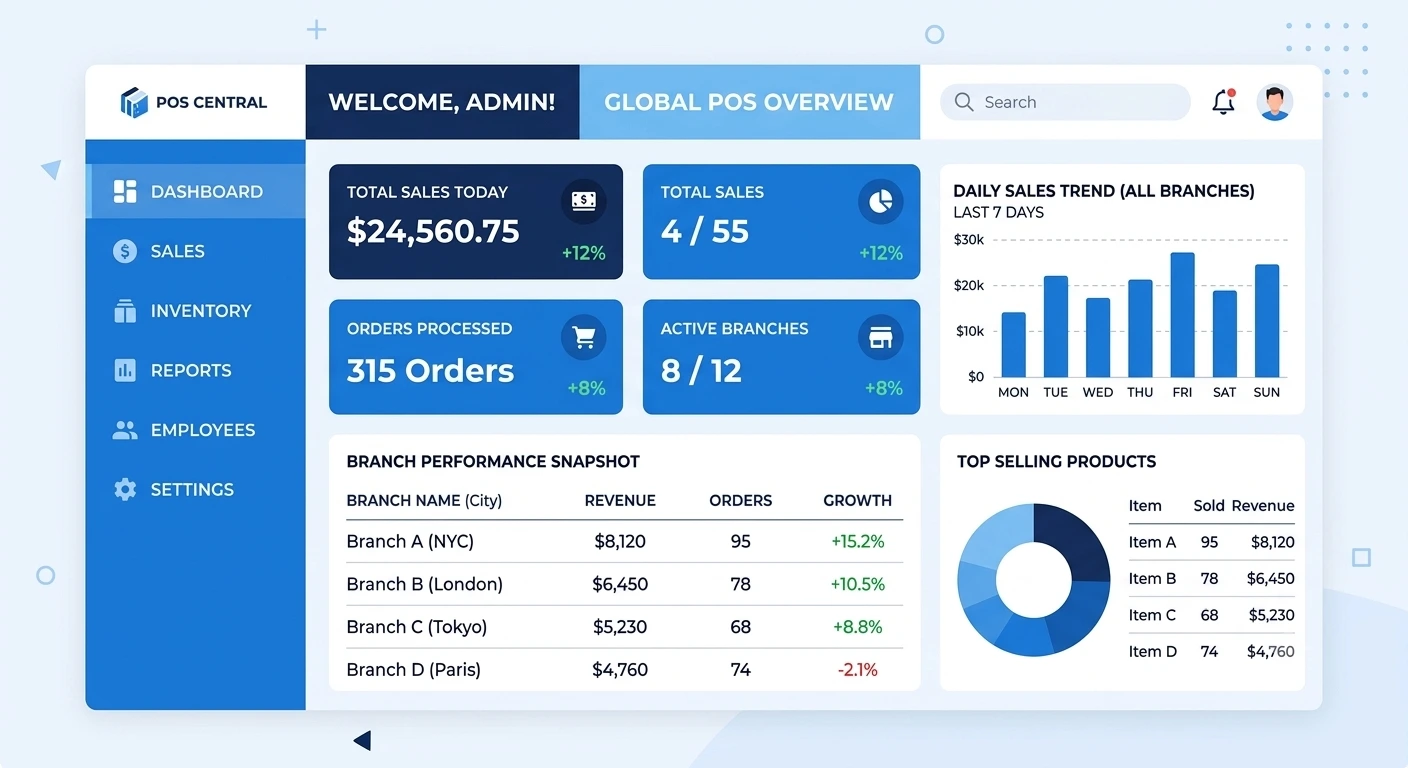The image size is (1408, 768).
Task: Select the Branch A (NYC) row name
Action: tap(410, 542)
